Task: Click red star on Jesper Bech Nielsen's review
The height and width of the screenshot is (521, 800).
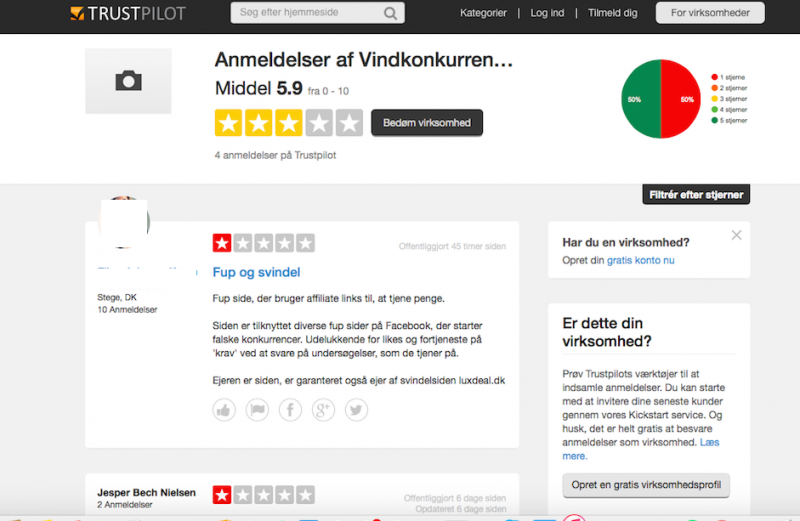Action: 222,495
